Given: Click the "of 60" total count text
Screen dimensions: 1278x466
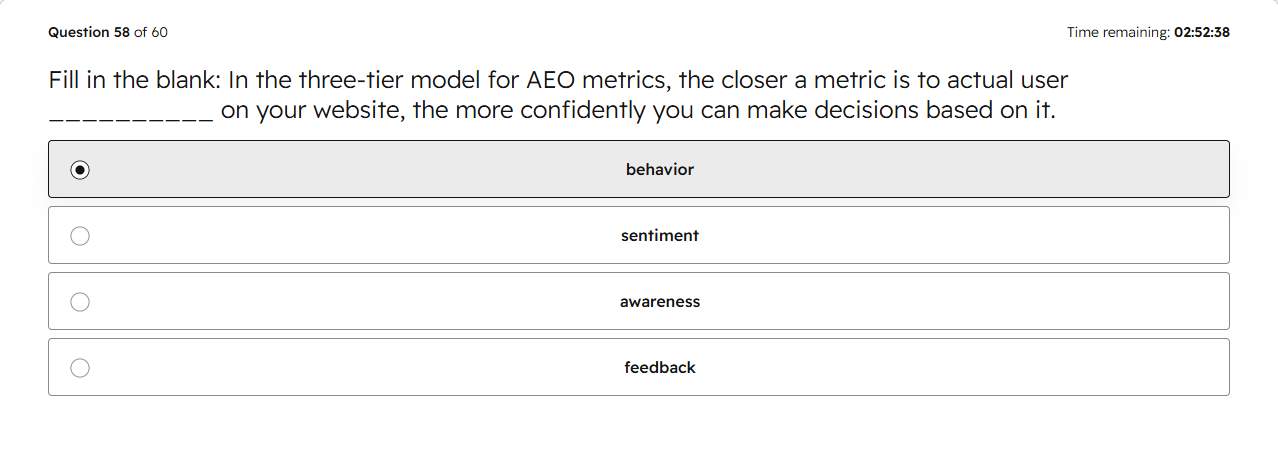Looking at the screenshot, I should coord(151,32).
